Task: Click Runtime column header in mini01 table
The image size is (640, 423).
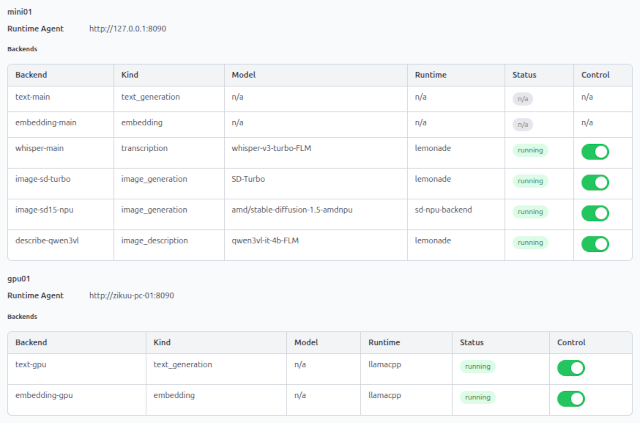Action: (x=431, y=75)
